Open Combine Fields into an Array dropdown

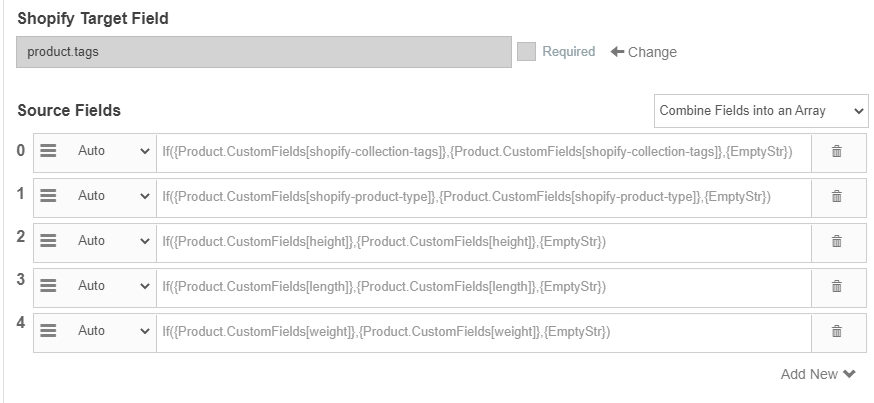point(761,111)
